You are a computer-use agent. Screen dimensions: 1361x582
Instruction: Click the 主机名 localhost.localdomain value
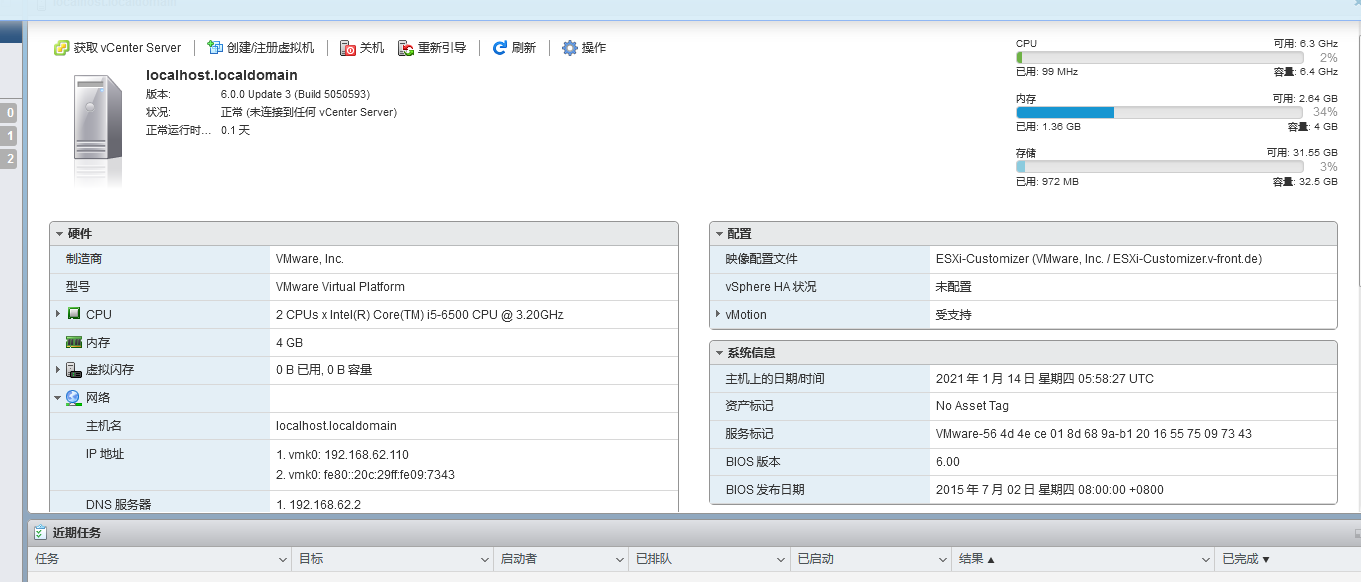click(336, 426)
